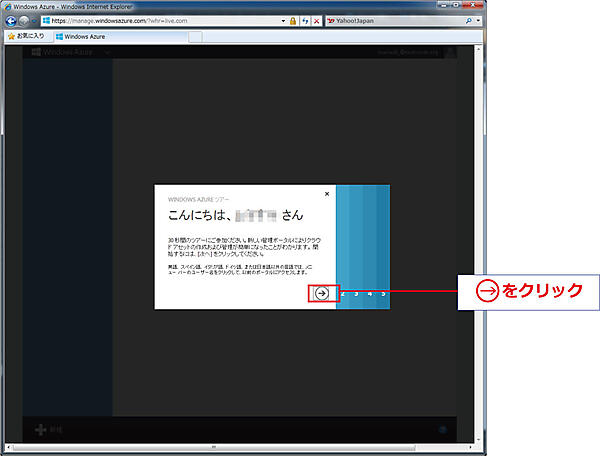Click the horizontal scrollbar left arrow
600x456 pixels.
click(x=8, y=447)
